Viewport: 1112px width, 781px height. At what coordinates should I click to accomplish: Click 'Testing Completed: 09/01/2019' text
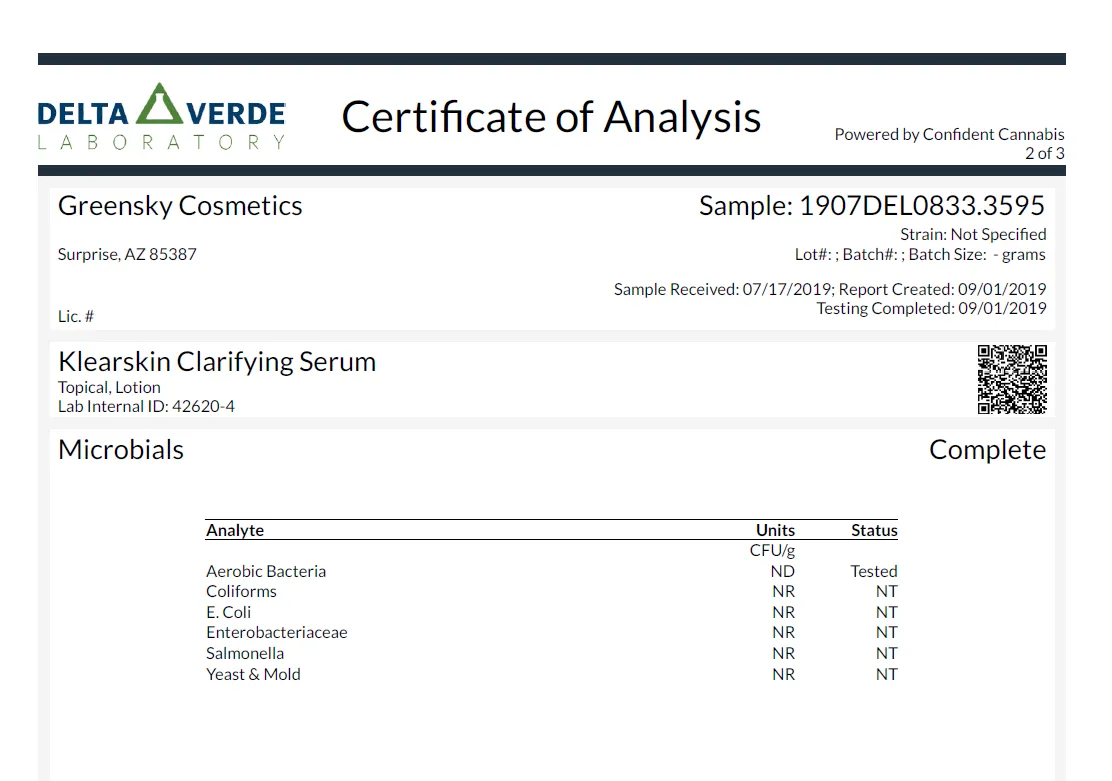pos(931,309)
